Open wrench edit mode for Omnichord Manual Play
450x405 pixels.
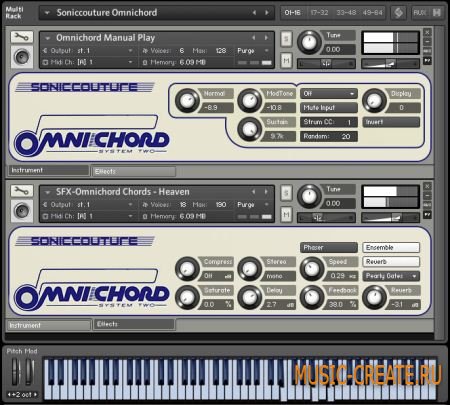tap(22, 37)
